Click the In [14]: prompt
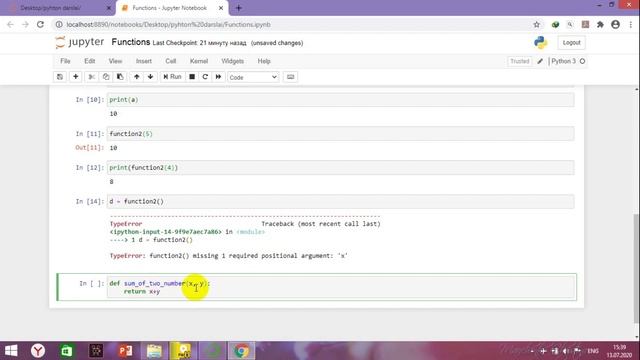The image size is (640, 360). [x=89, y=202]
